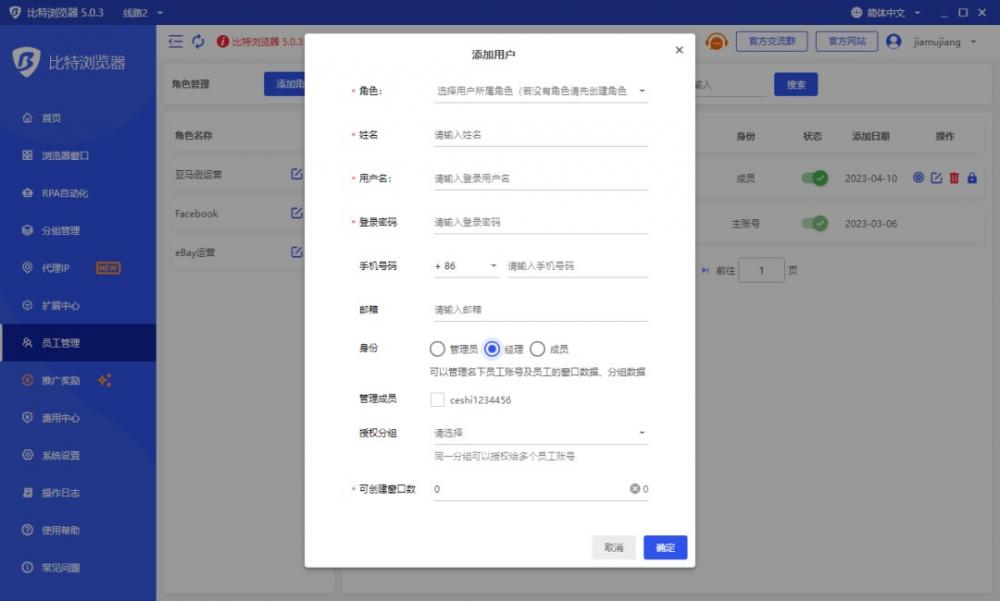The width and height of the screenshot is (1000, 601).
Task: Click the refresh icon in the top toolbar
Action: click(x=198, y=41)
